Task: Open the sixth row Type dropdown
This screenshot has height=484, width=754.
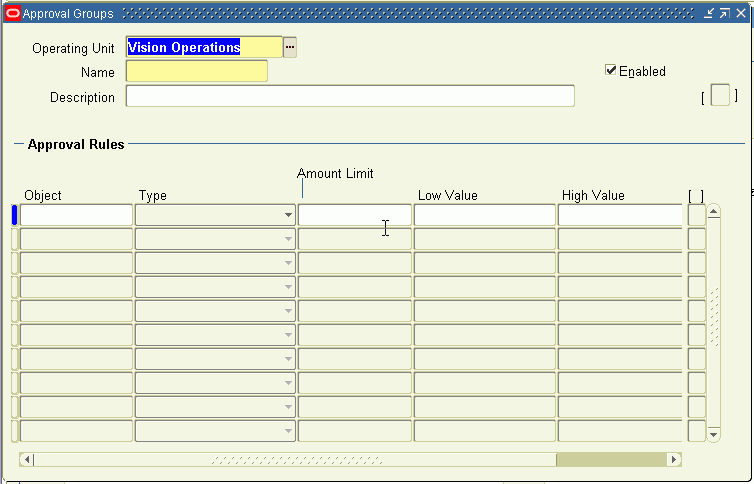Action: [x=288, y=335]
